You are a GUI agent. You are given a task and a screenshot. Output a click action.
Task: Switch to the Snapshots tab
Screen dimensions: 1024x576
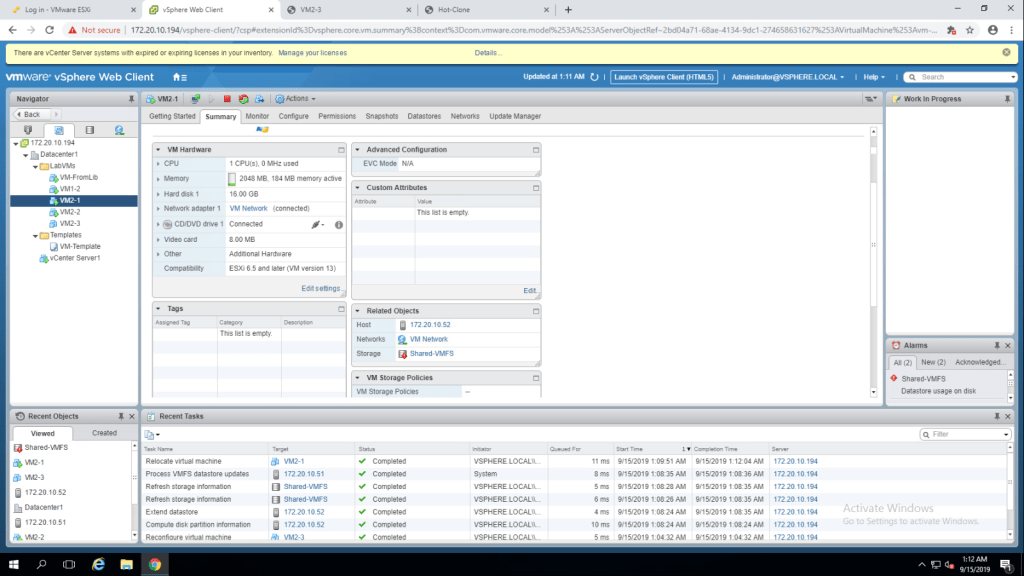(381, 116)
